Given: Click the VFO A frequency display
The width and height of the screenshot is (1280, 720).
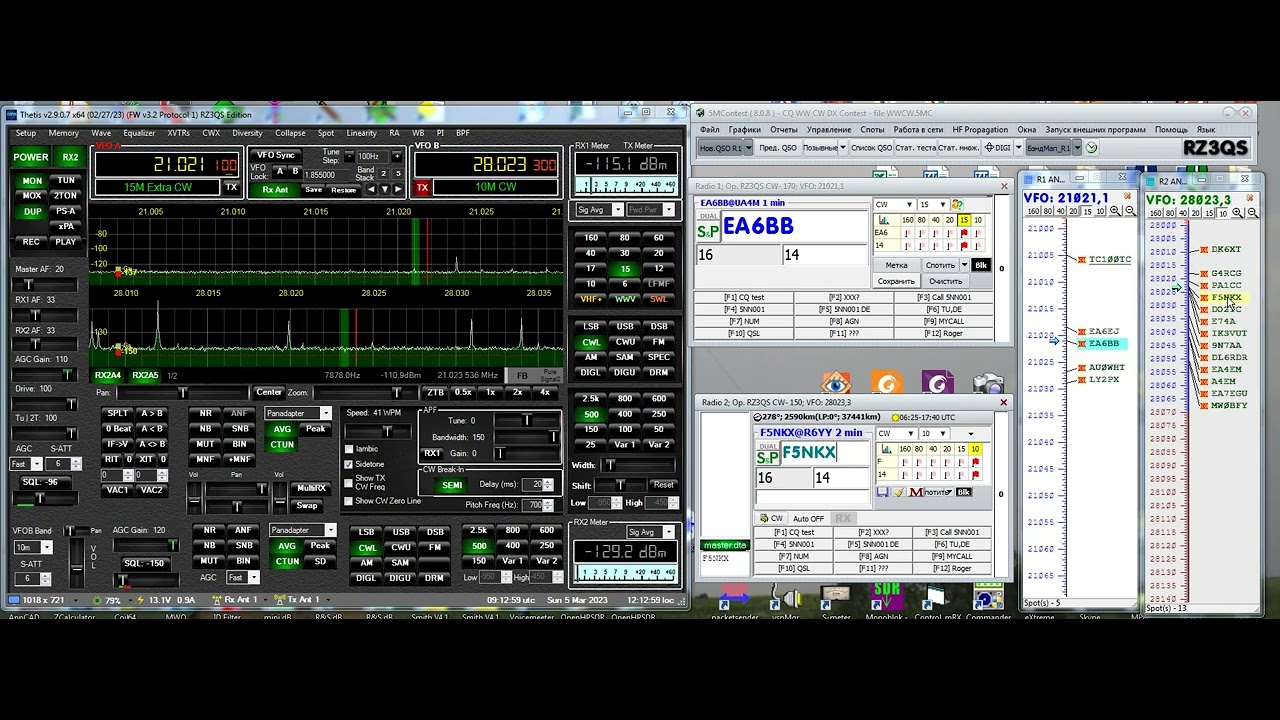Looking at the screenshot, I should pos(167,164).
